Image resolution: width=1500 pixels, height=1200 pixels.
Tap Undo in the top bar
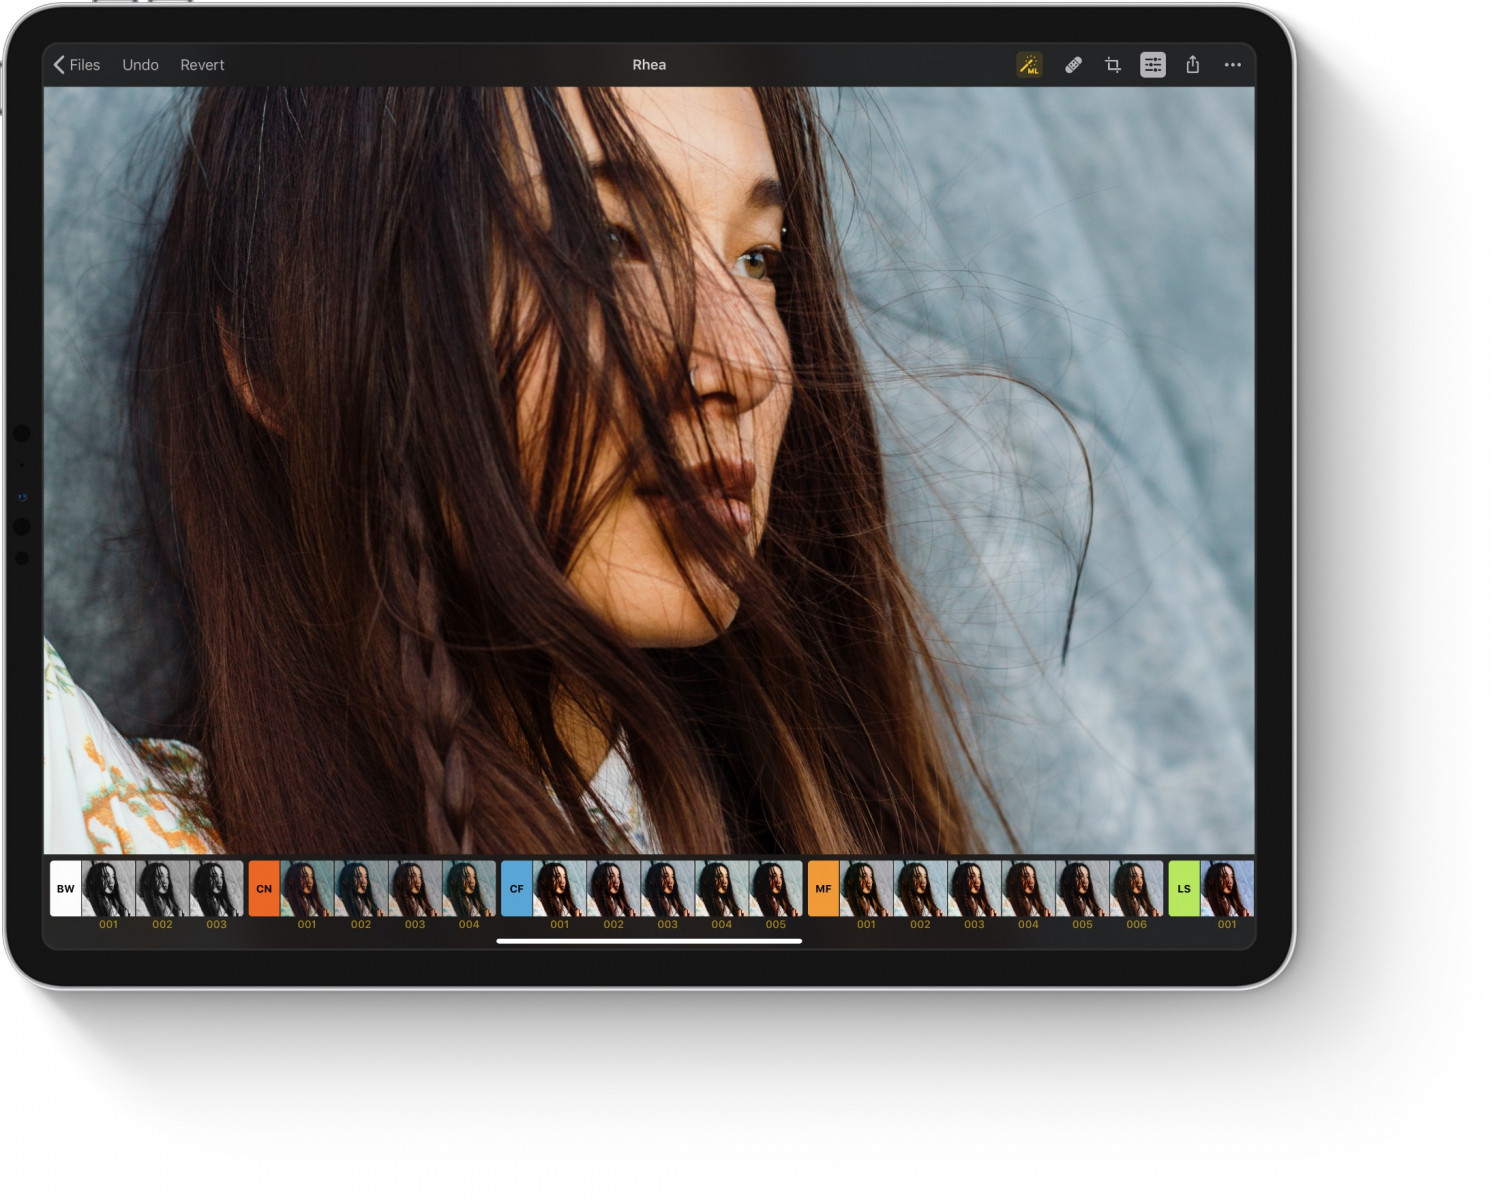pos(140,65)
